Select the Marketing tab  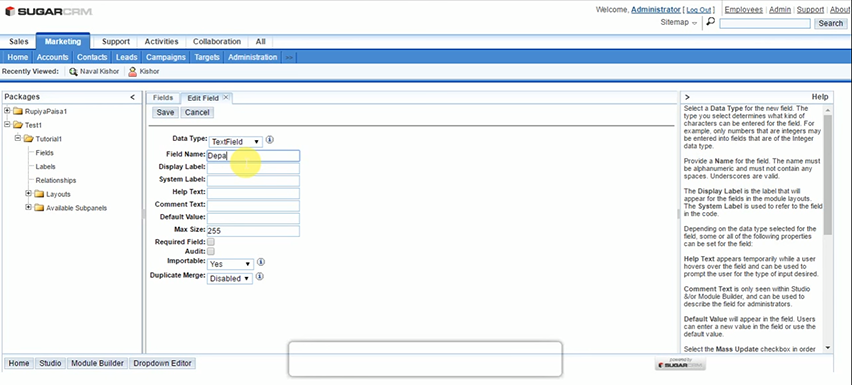tap(63, 41)
